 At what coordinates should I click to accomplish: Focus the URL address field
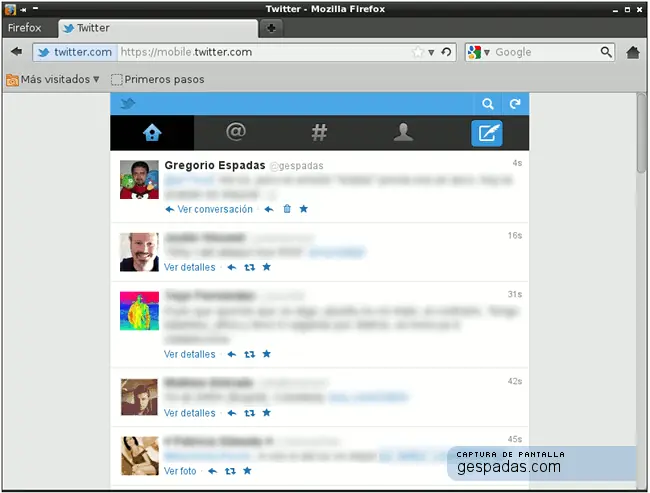pyautogui.click(x=265, y=52)
